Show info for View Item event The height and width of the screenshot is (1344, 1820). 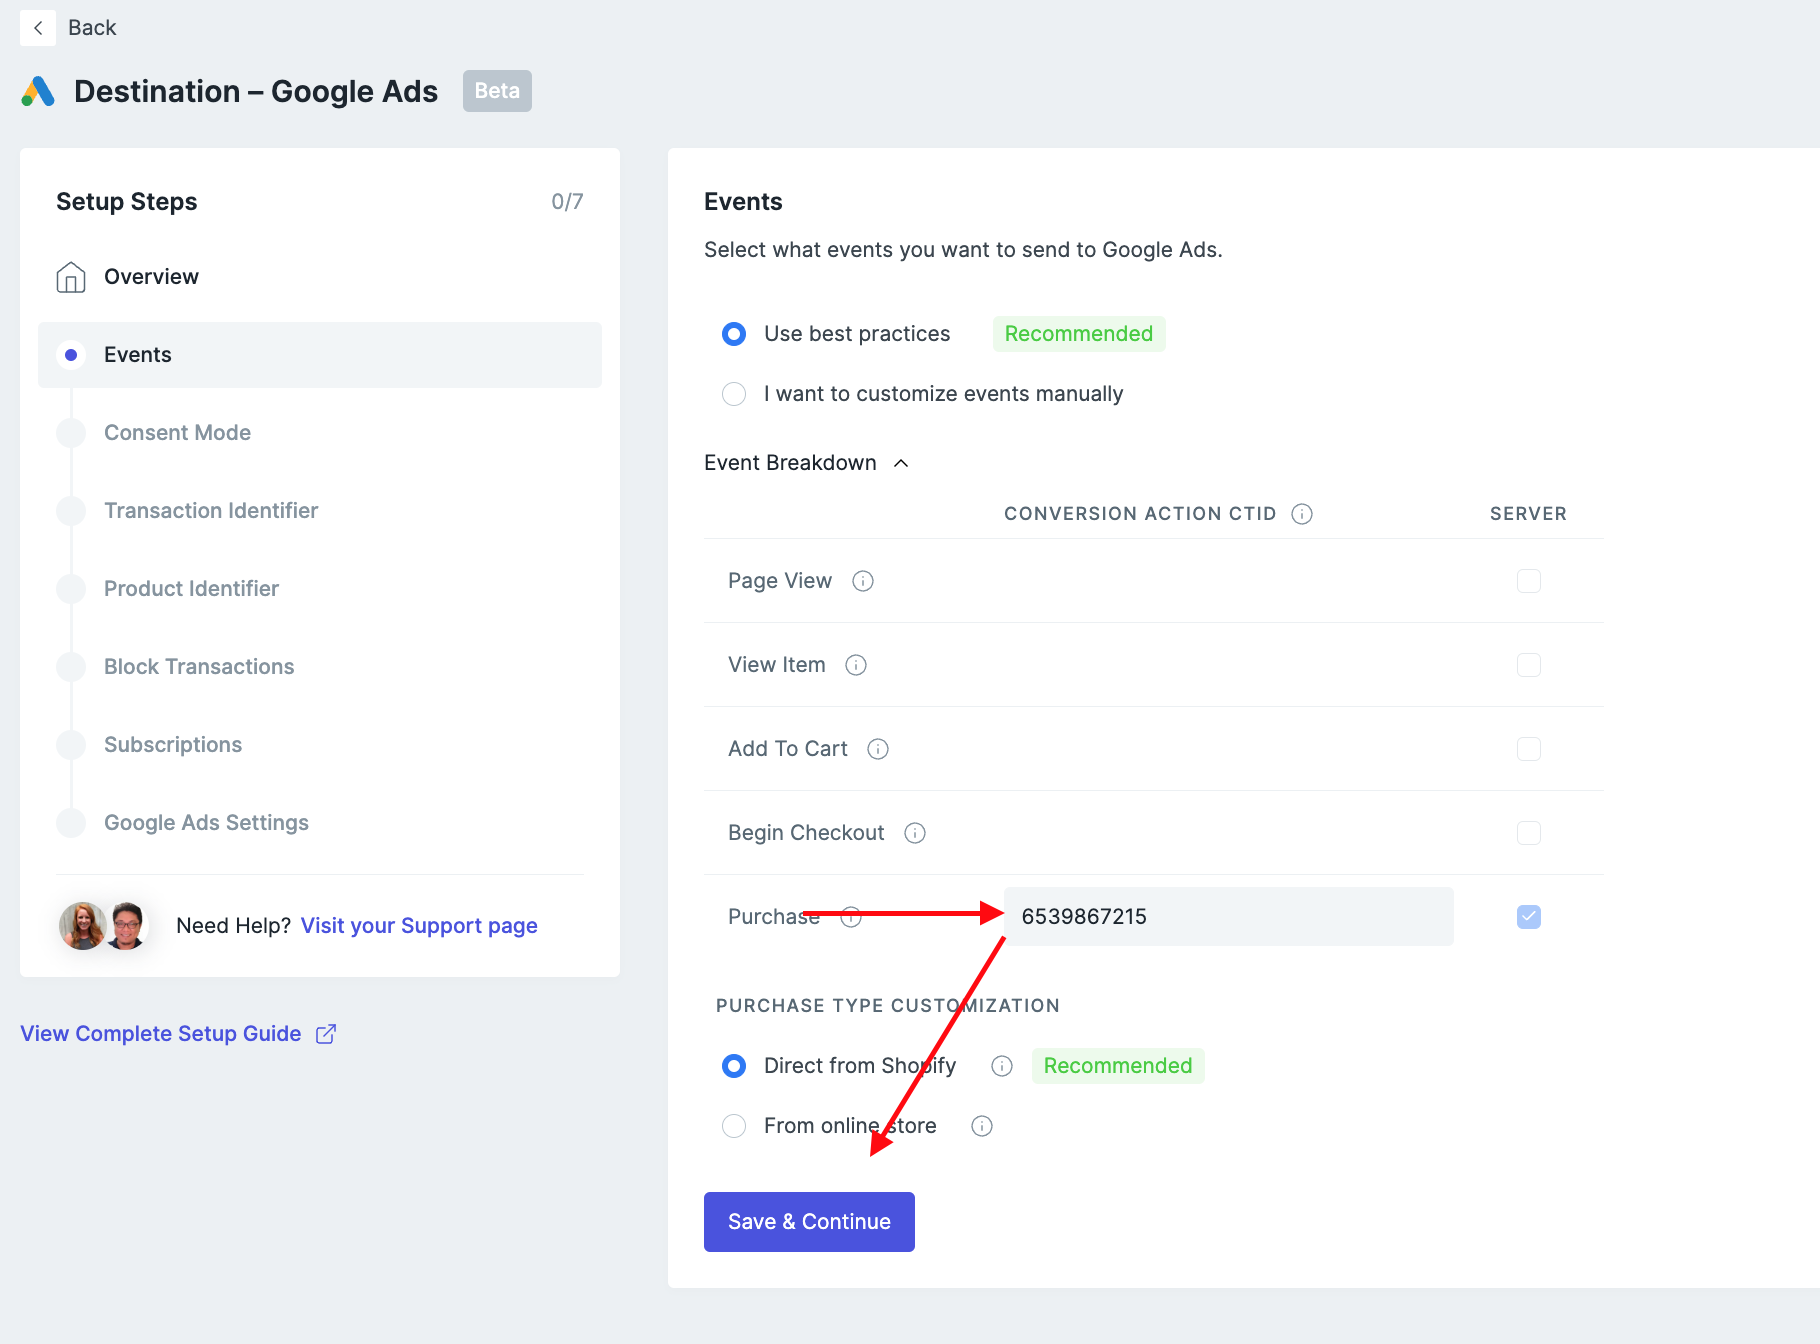click(856, 665)
